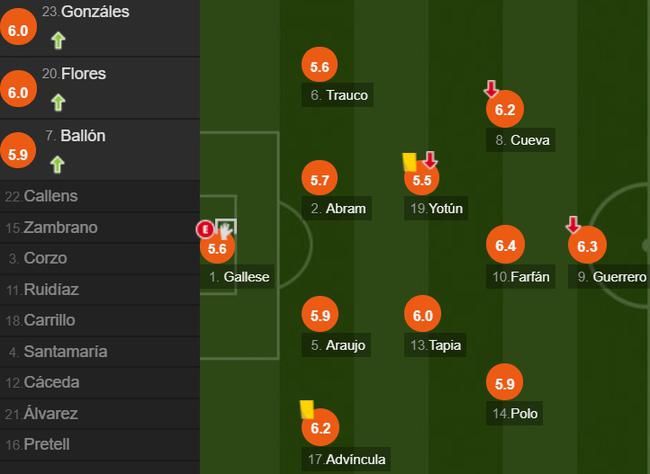Viewport: 650px width, 474px height.
Task: Click the green substitution arrow under Ballón
Action: click(x=58, y=162)
